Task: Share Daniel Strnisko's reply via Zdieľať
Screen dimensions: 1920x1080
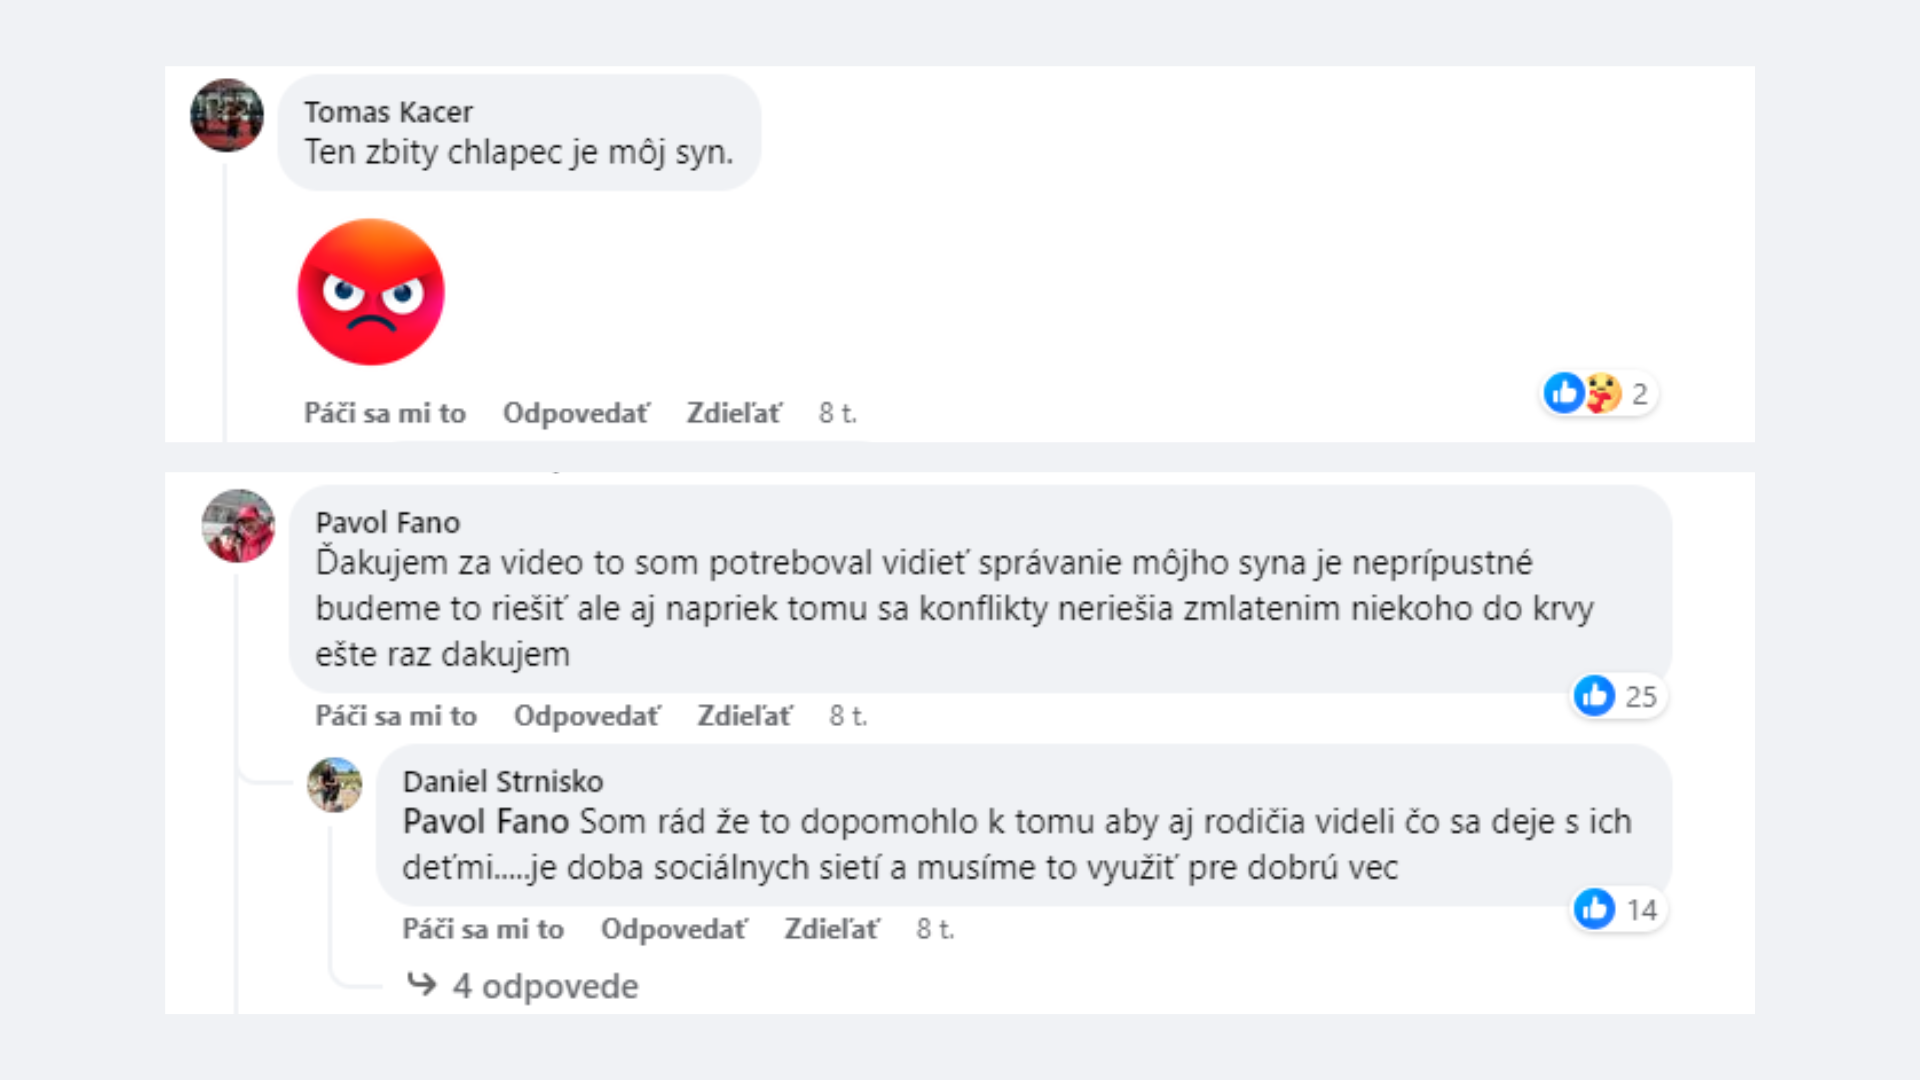Action: pyautogui.click(x=831, y=929)
